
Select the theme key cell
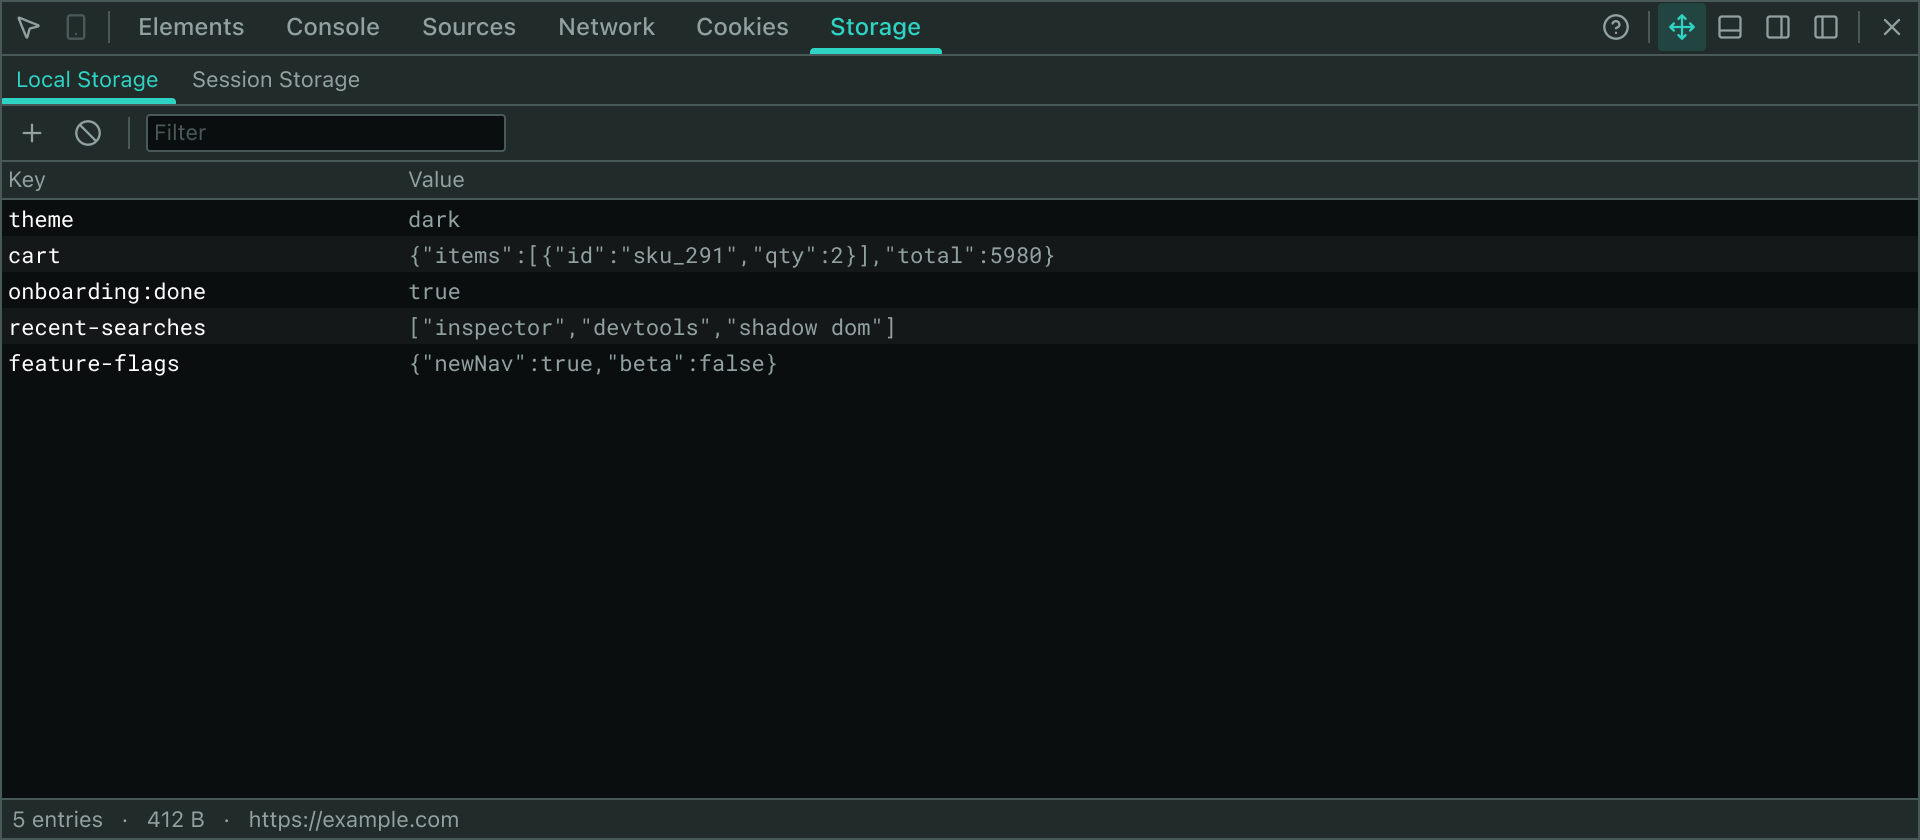[x=41, y=219]
